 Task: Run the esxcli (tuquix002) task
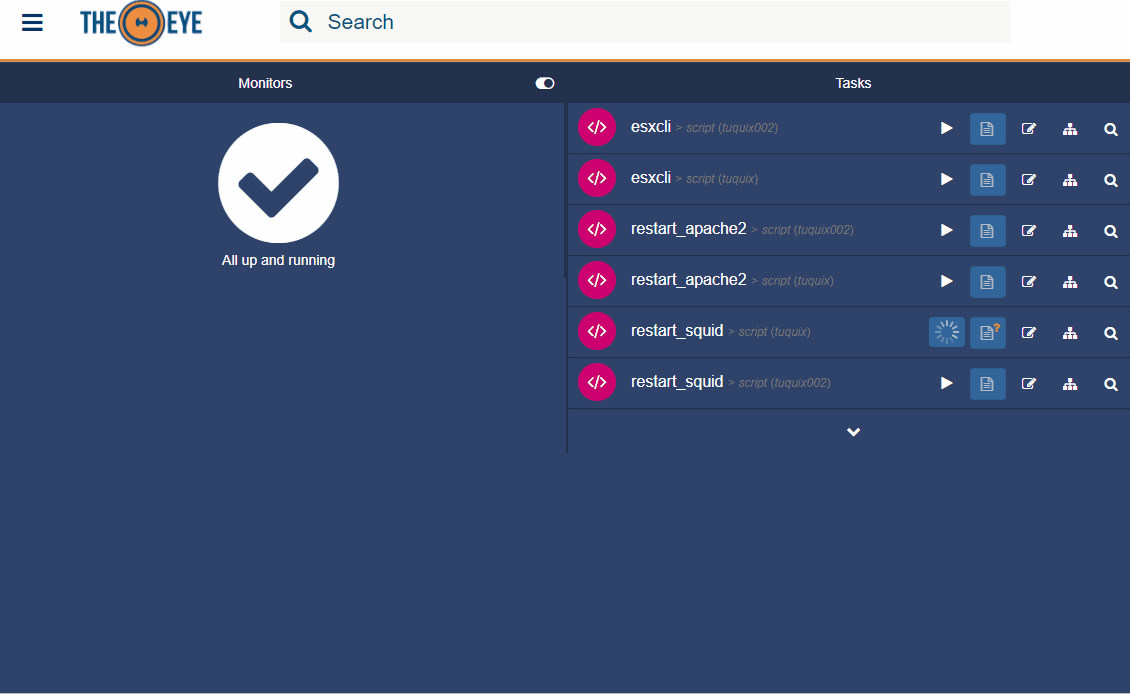coord(946,129)
